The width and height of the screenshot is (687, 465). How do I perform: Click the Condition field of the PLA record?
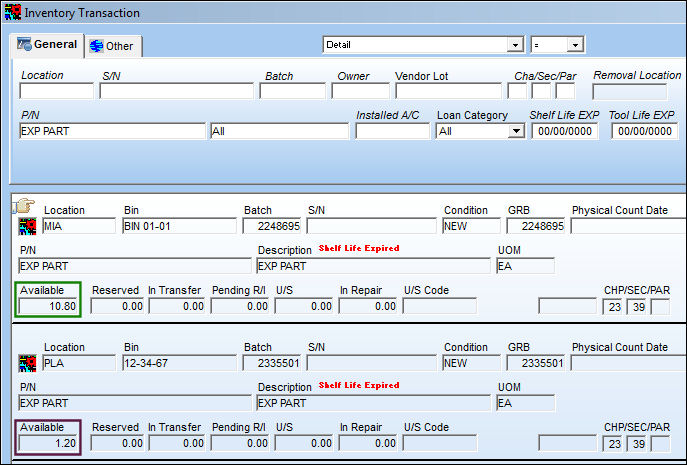click(471, 363)
